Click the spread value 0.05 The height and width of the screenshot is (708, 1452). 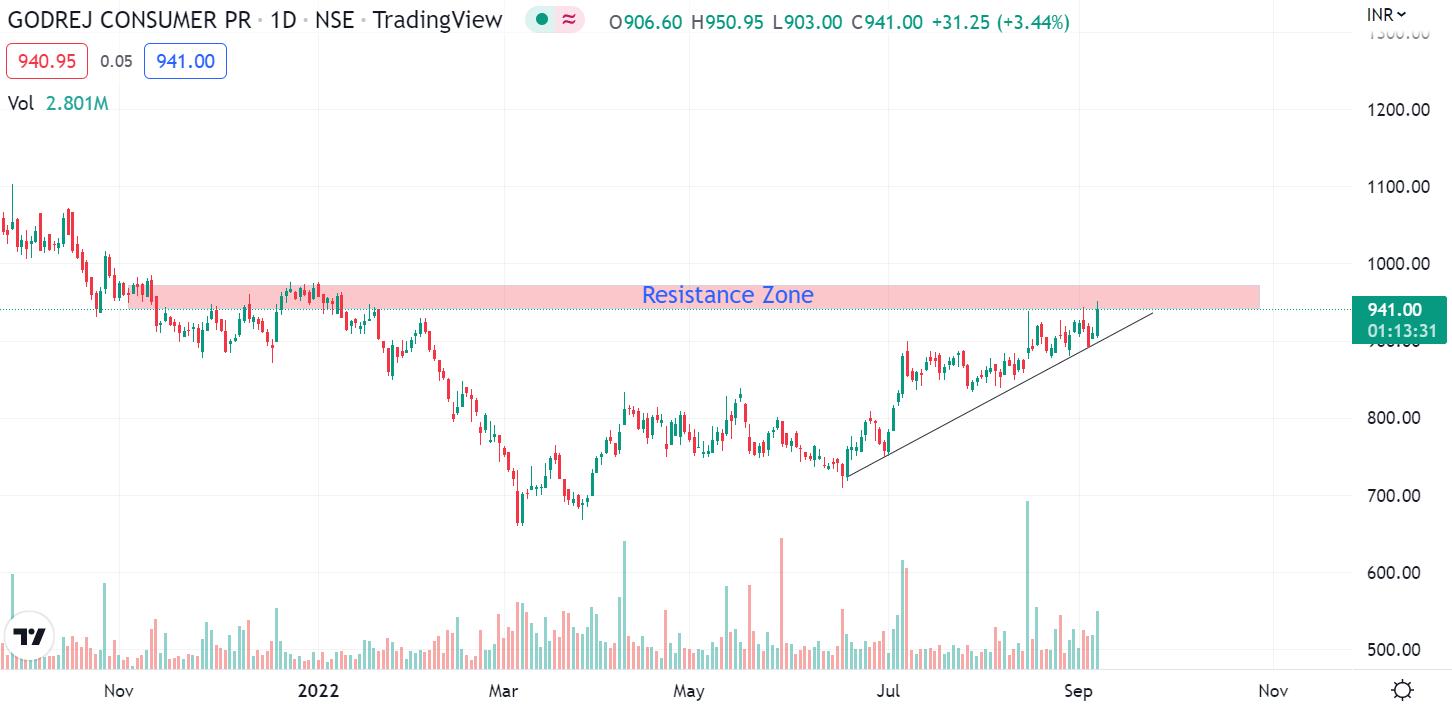pos(116,61)
